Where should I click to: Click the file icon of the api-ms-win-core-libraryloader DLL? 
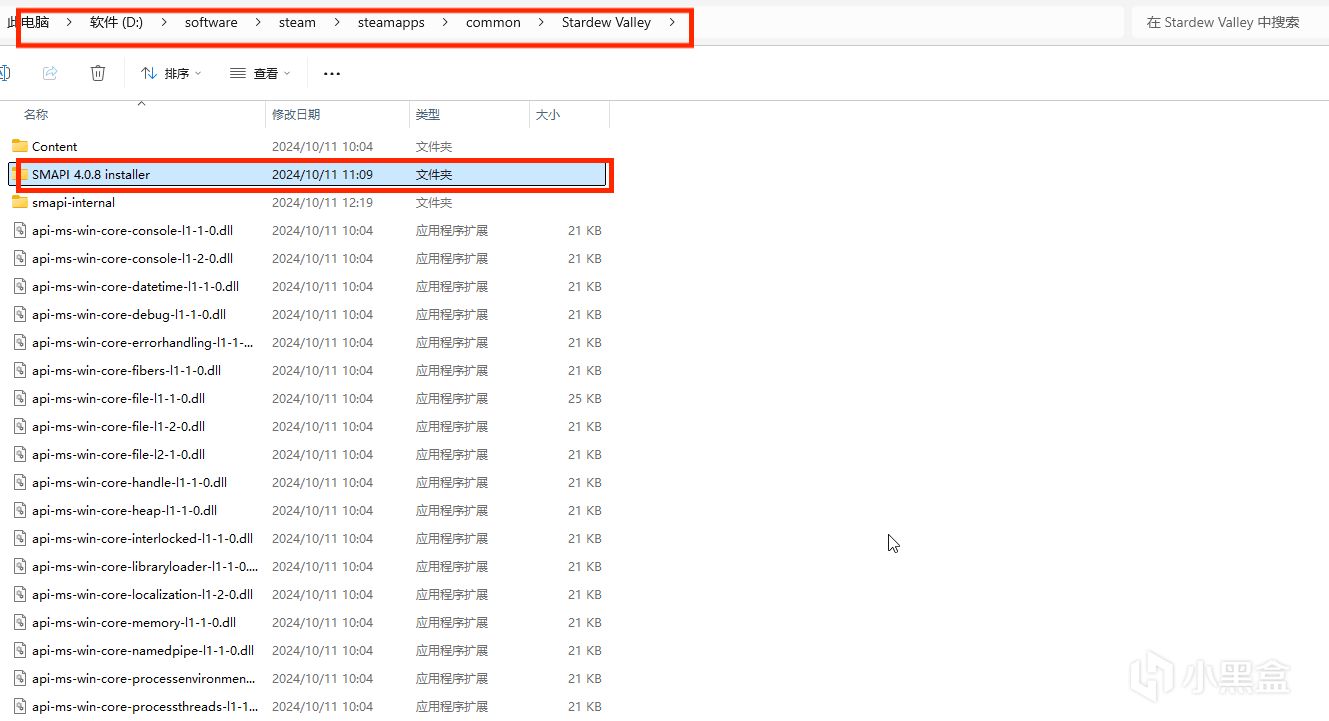click(20, 566)
